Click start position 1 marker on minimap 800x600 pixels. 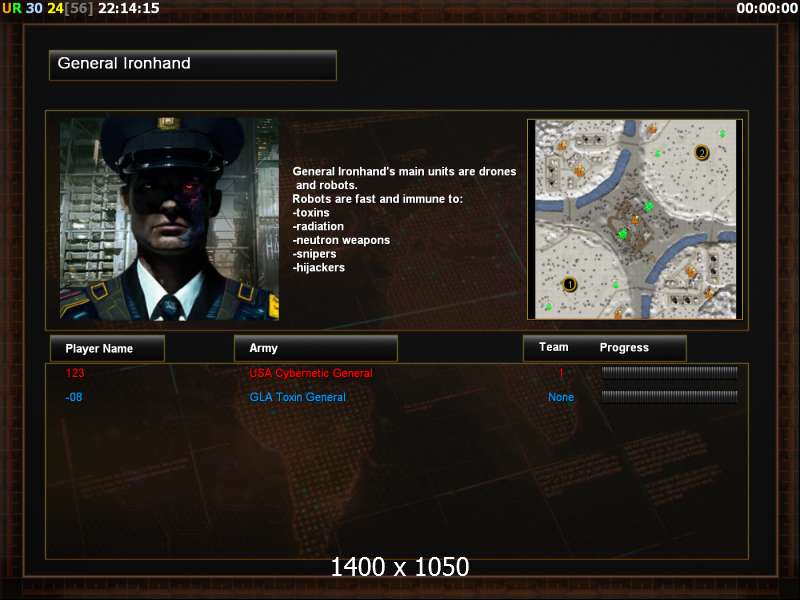(569, 284)
